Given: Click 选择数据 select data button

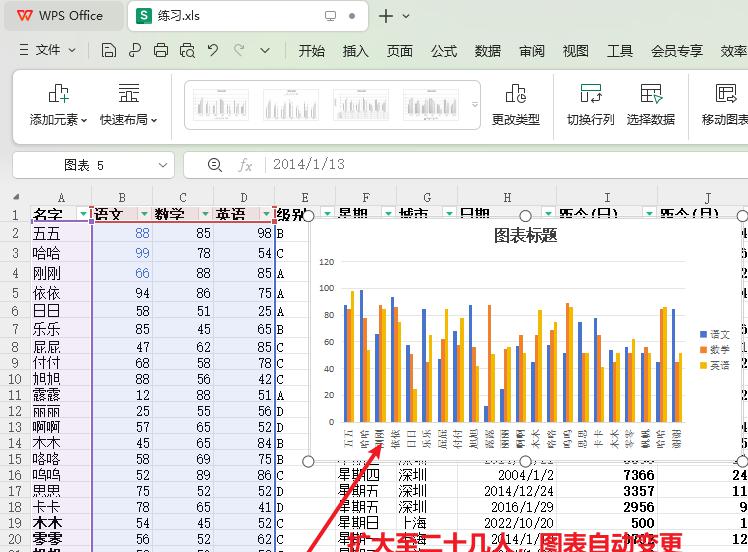Looking at the screenshot, I should (651, 104).
